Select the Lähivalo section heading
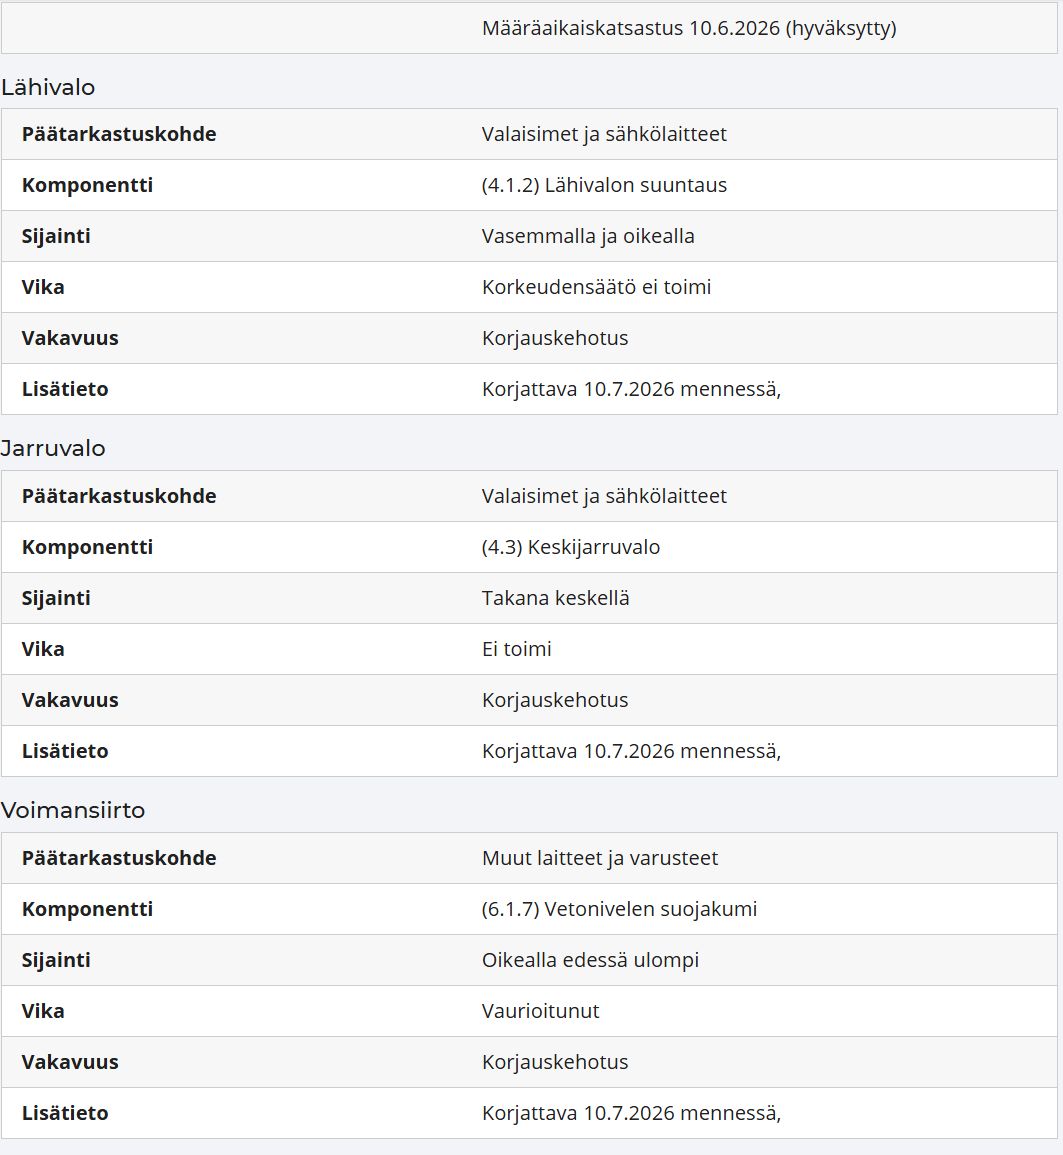 48,88
